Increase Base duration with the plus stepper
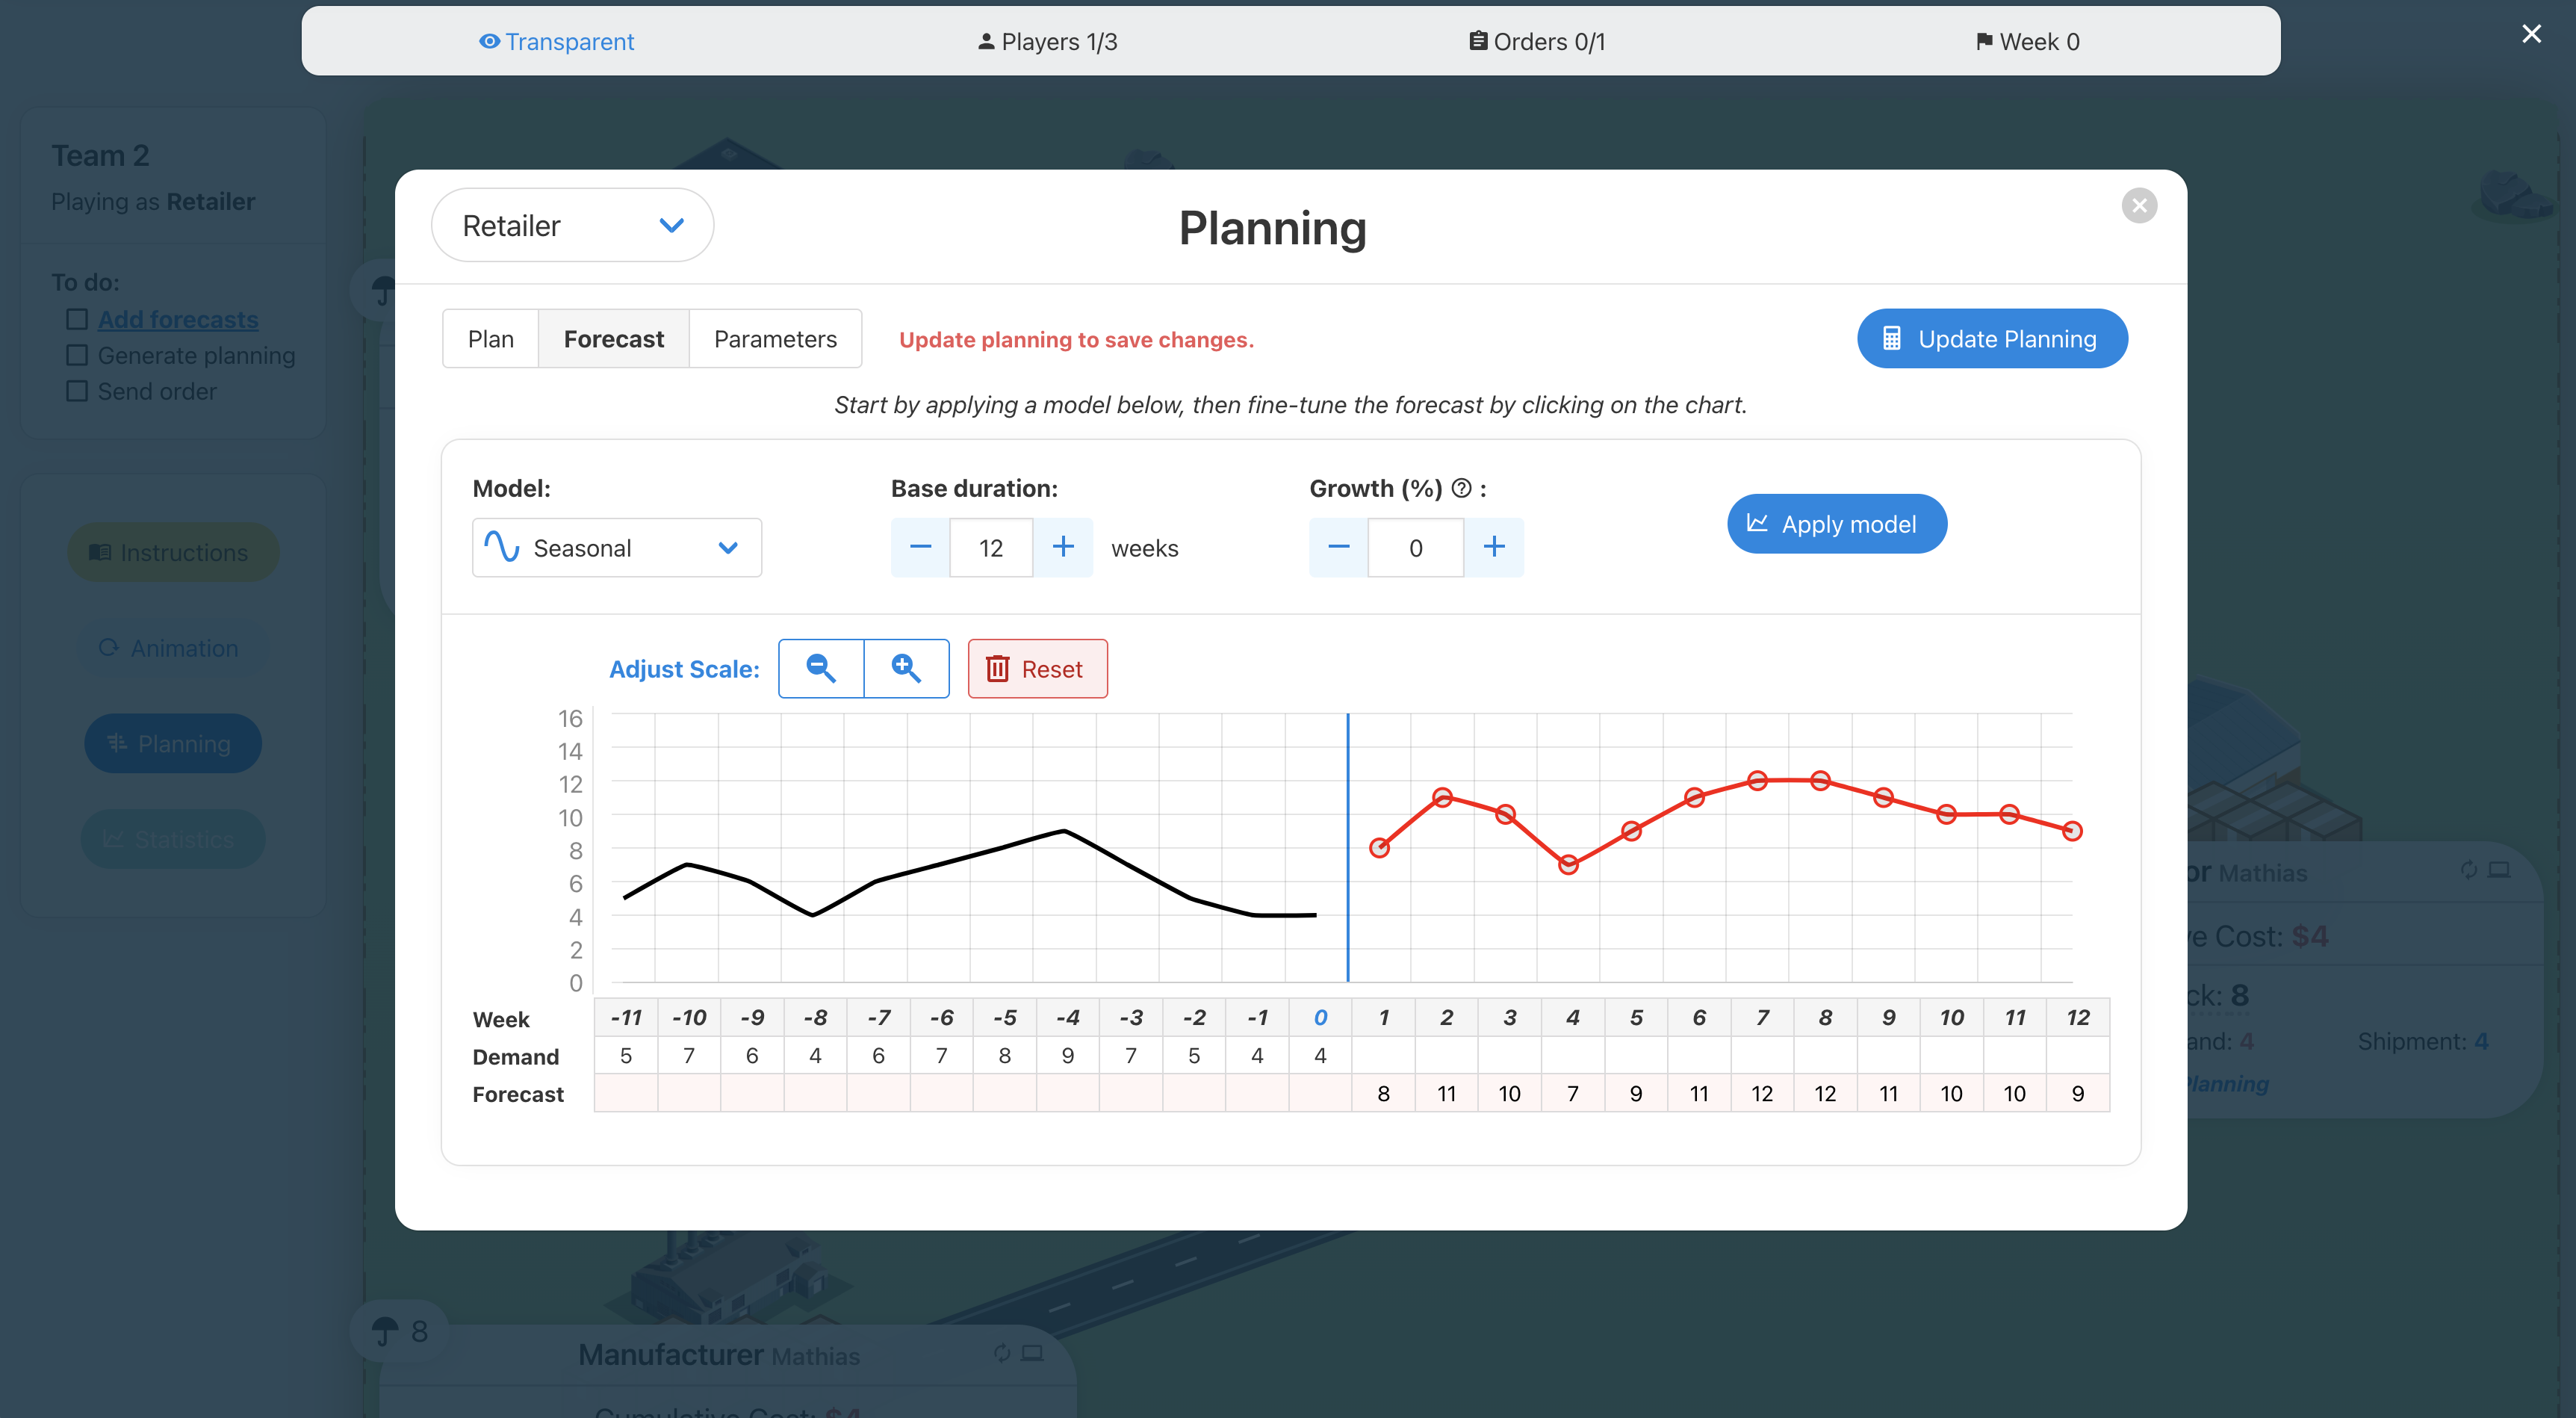 (x=1064, y=547)
